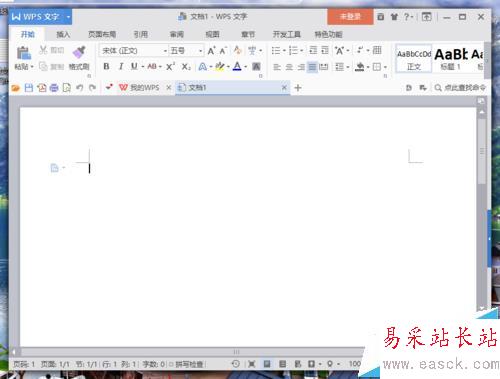Apply the font color A swatch
Screen dimensions: 500x379
[237, 66]
